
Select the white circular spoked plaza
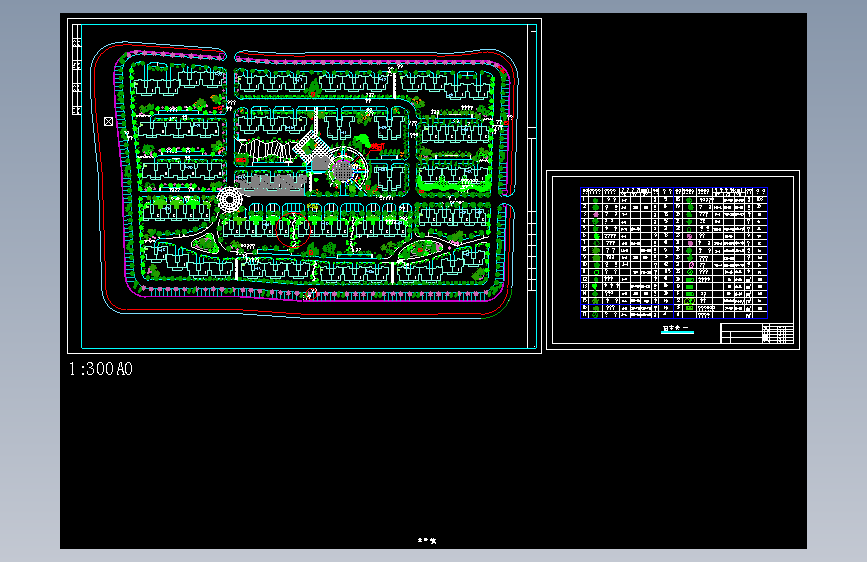coord(229,199)
